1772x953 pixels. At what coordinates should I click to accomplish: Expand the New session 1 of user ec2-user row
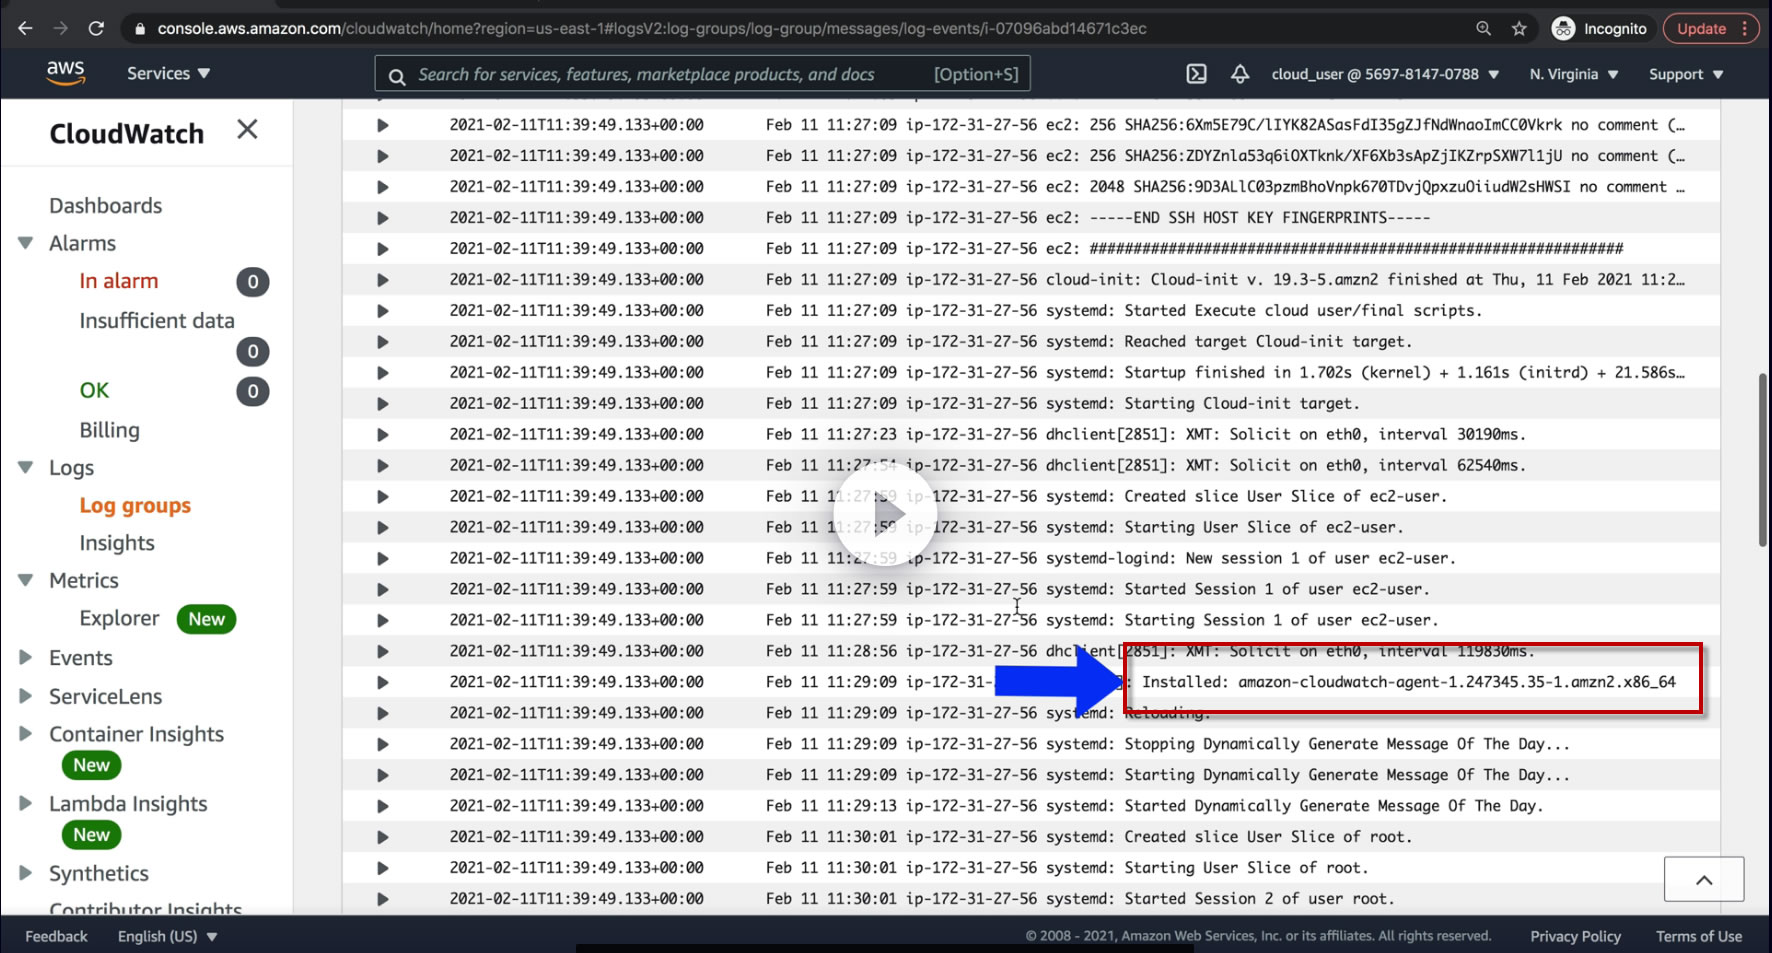382,559
